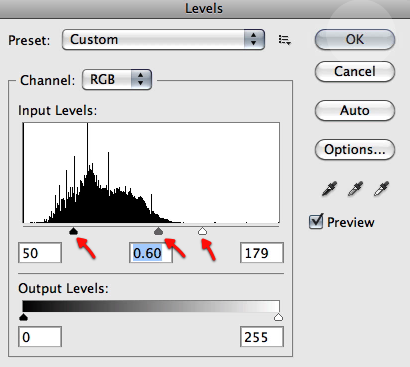Click the input shadow black slider handle
The height and width of the screenshot is (367, 410).
[73, 231]
